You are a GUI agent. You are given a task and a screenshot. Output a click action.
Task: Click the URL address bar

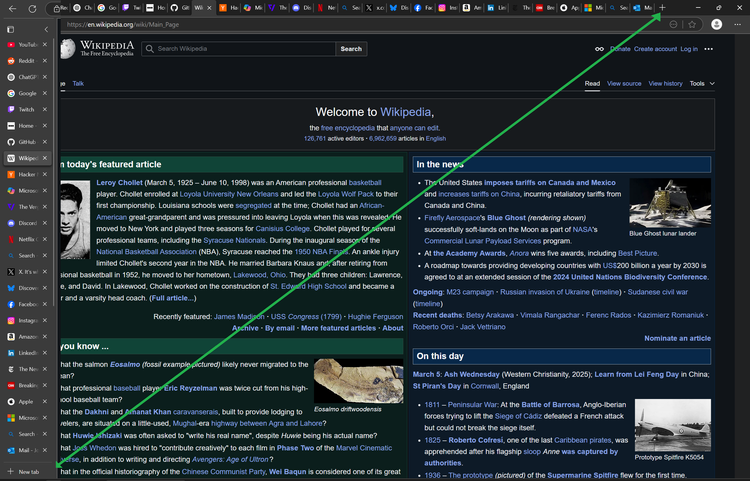[364, 24]
